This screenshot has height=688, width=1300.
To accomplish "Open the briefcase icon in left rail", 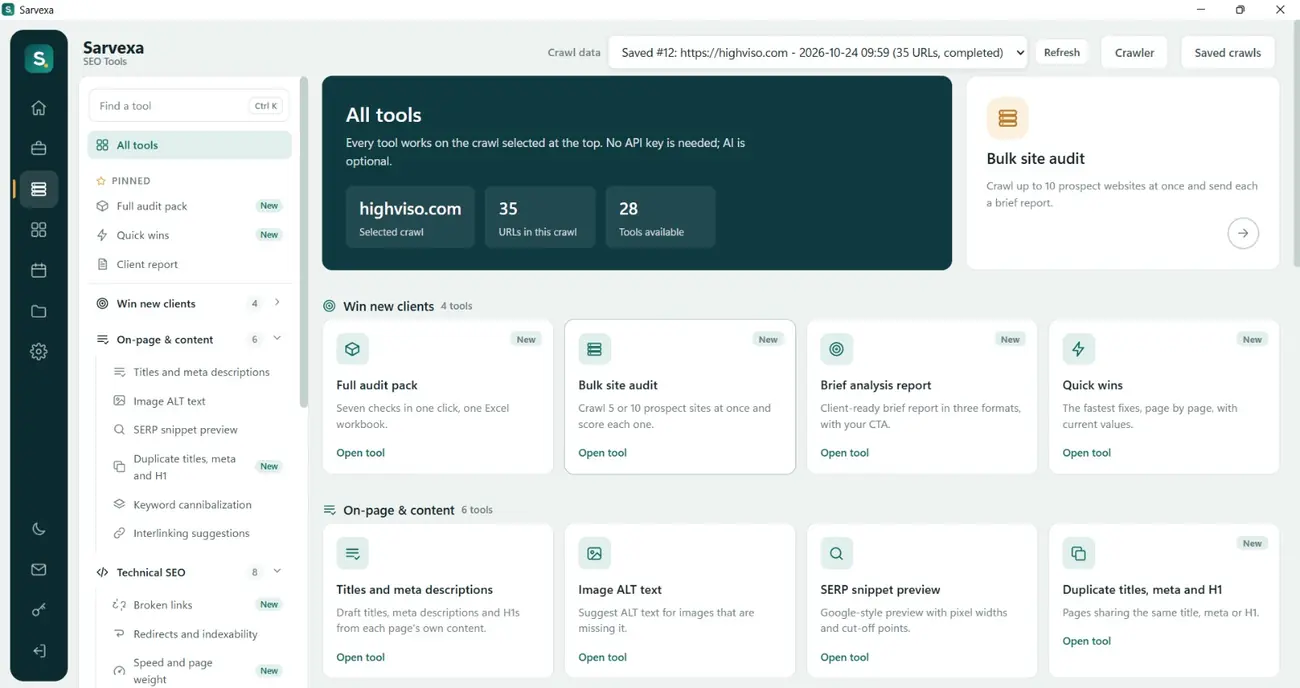I will point(39,148).
